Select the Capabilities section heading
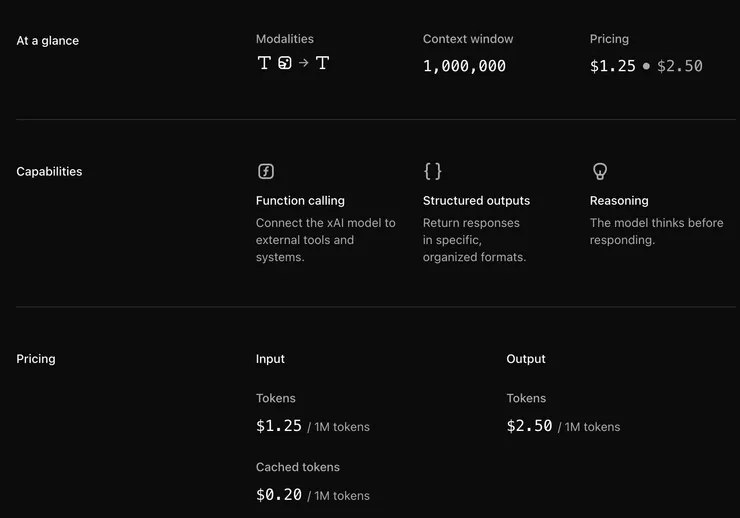 point(49,171)
